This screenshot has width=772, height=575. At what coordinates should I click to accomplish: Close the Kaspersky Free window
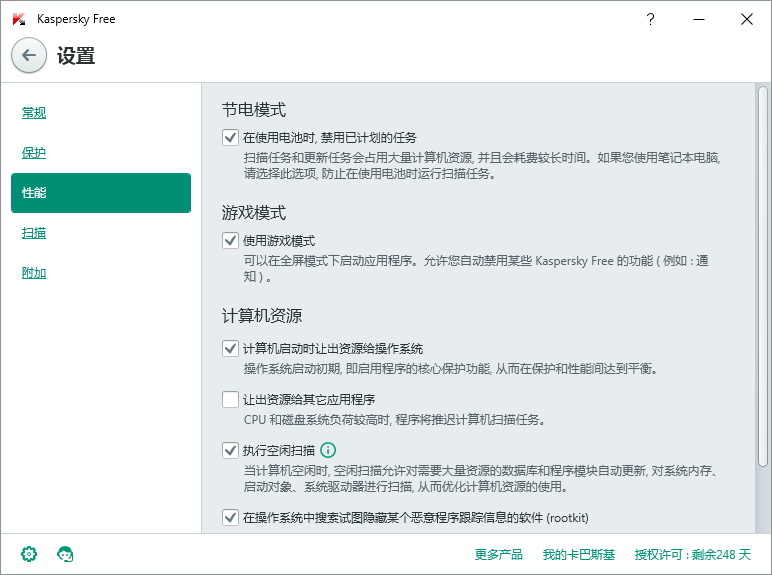pyautogui.click(x=747, y=19)
